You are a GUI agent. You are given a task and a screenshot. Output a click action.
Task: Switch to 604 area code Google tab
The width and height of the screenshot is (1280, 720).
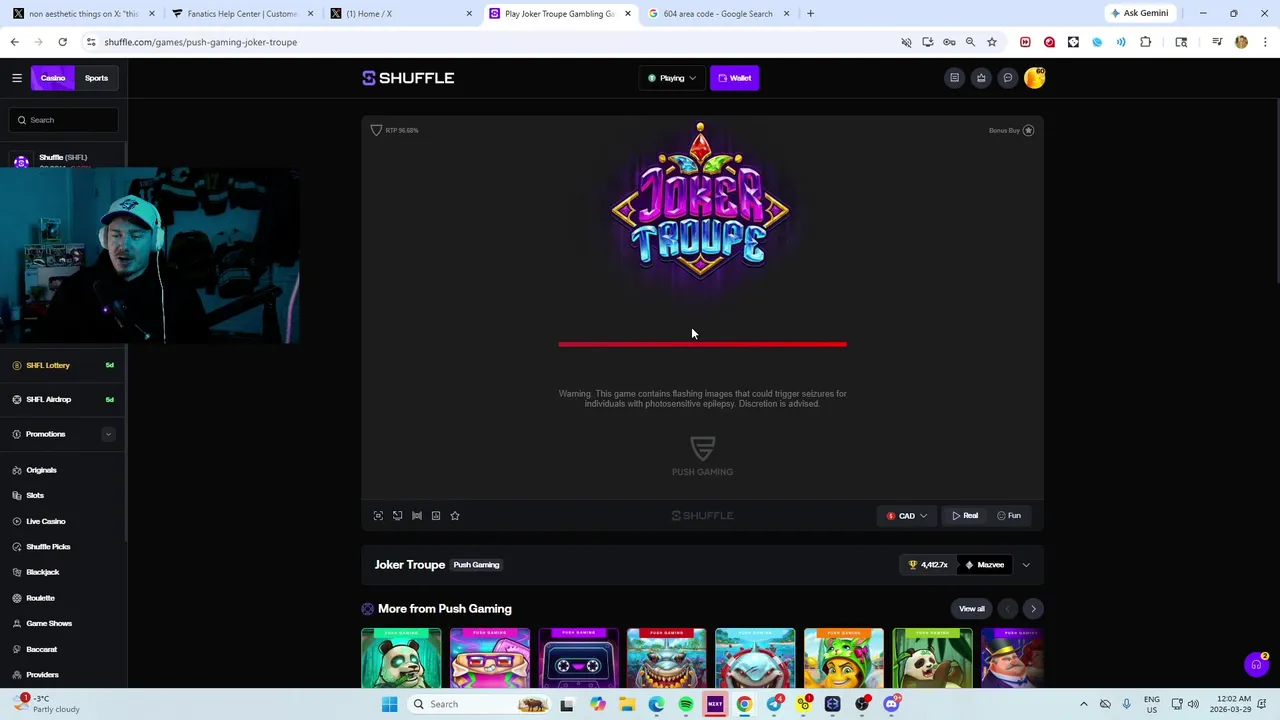pyautogui.click(x=717, y=14)
